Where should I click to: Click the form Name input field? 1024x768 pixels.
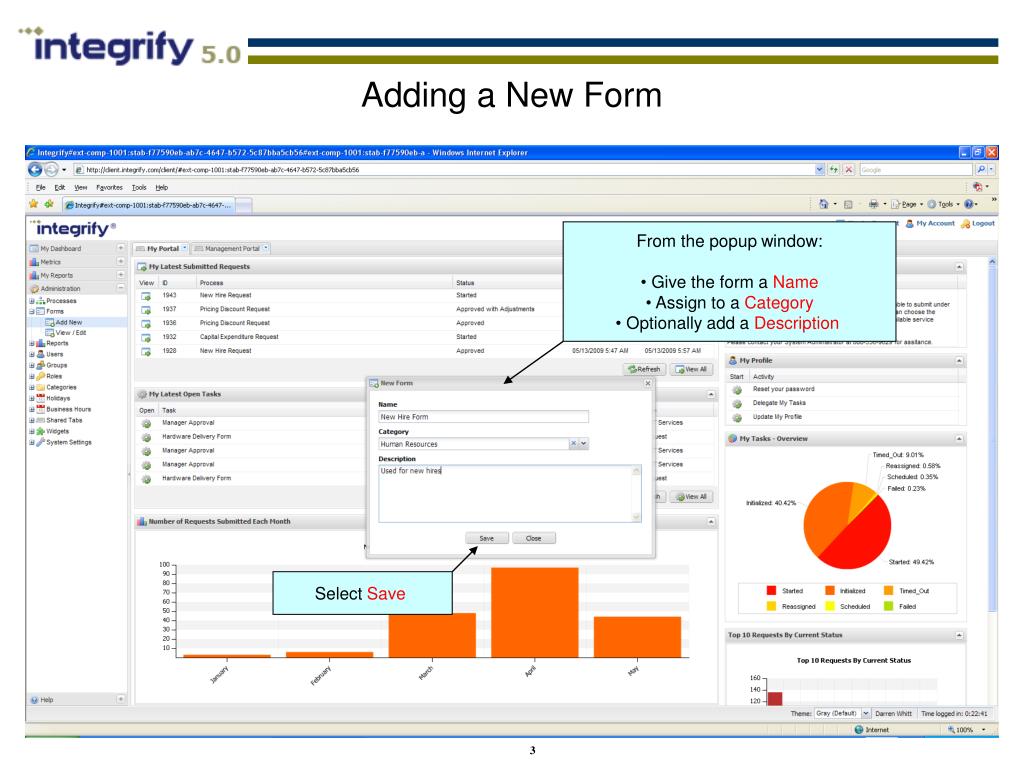coord(483,417)
